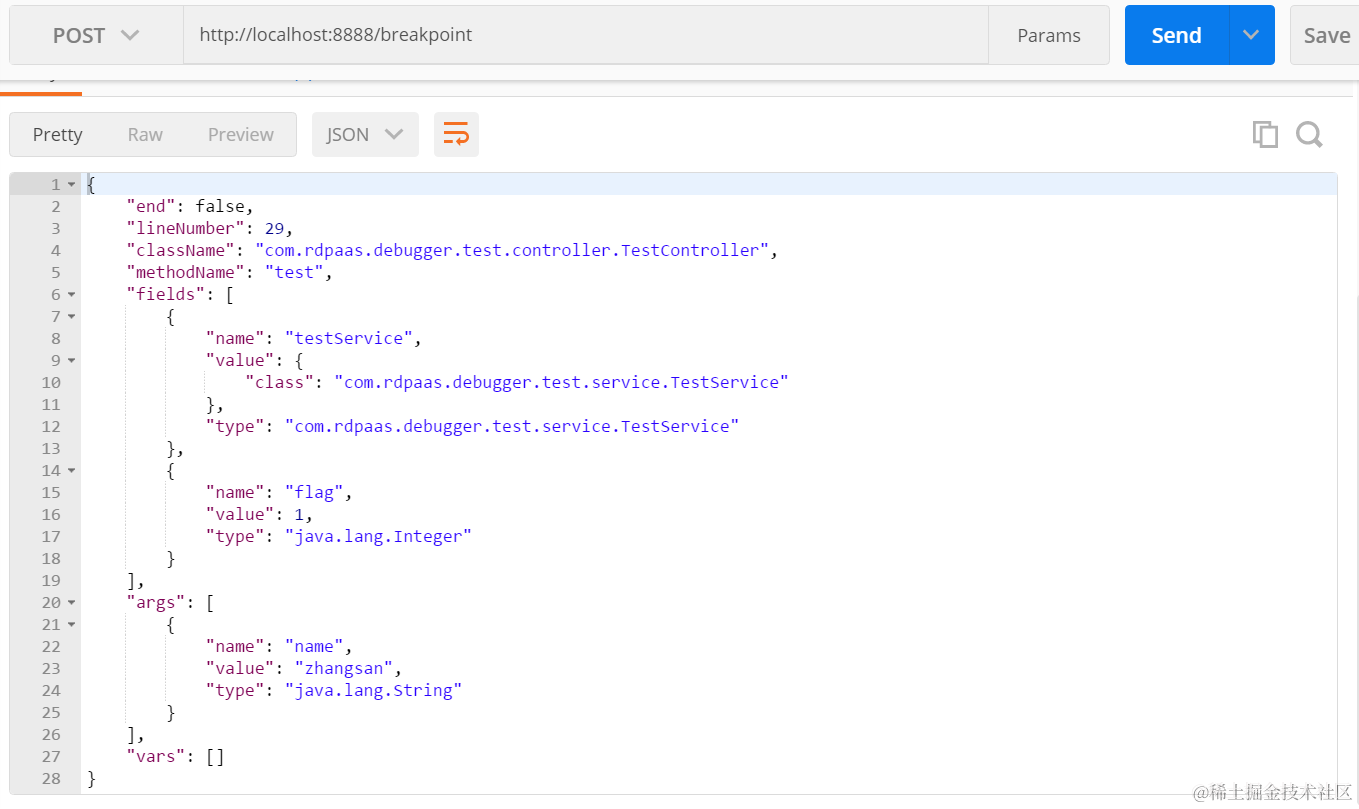Image resolution: width=1359 pixels, height=809 pixels.
Task: Copy the response body using the copy icon
Action: 1265,134
